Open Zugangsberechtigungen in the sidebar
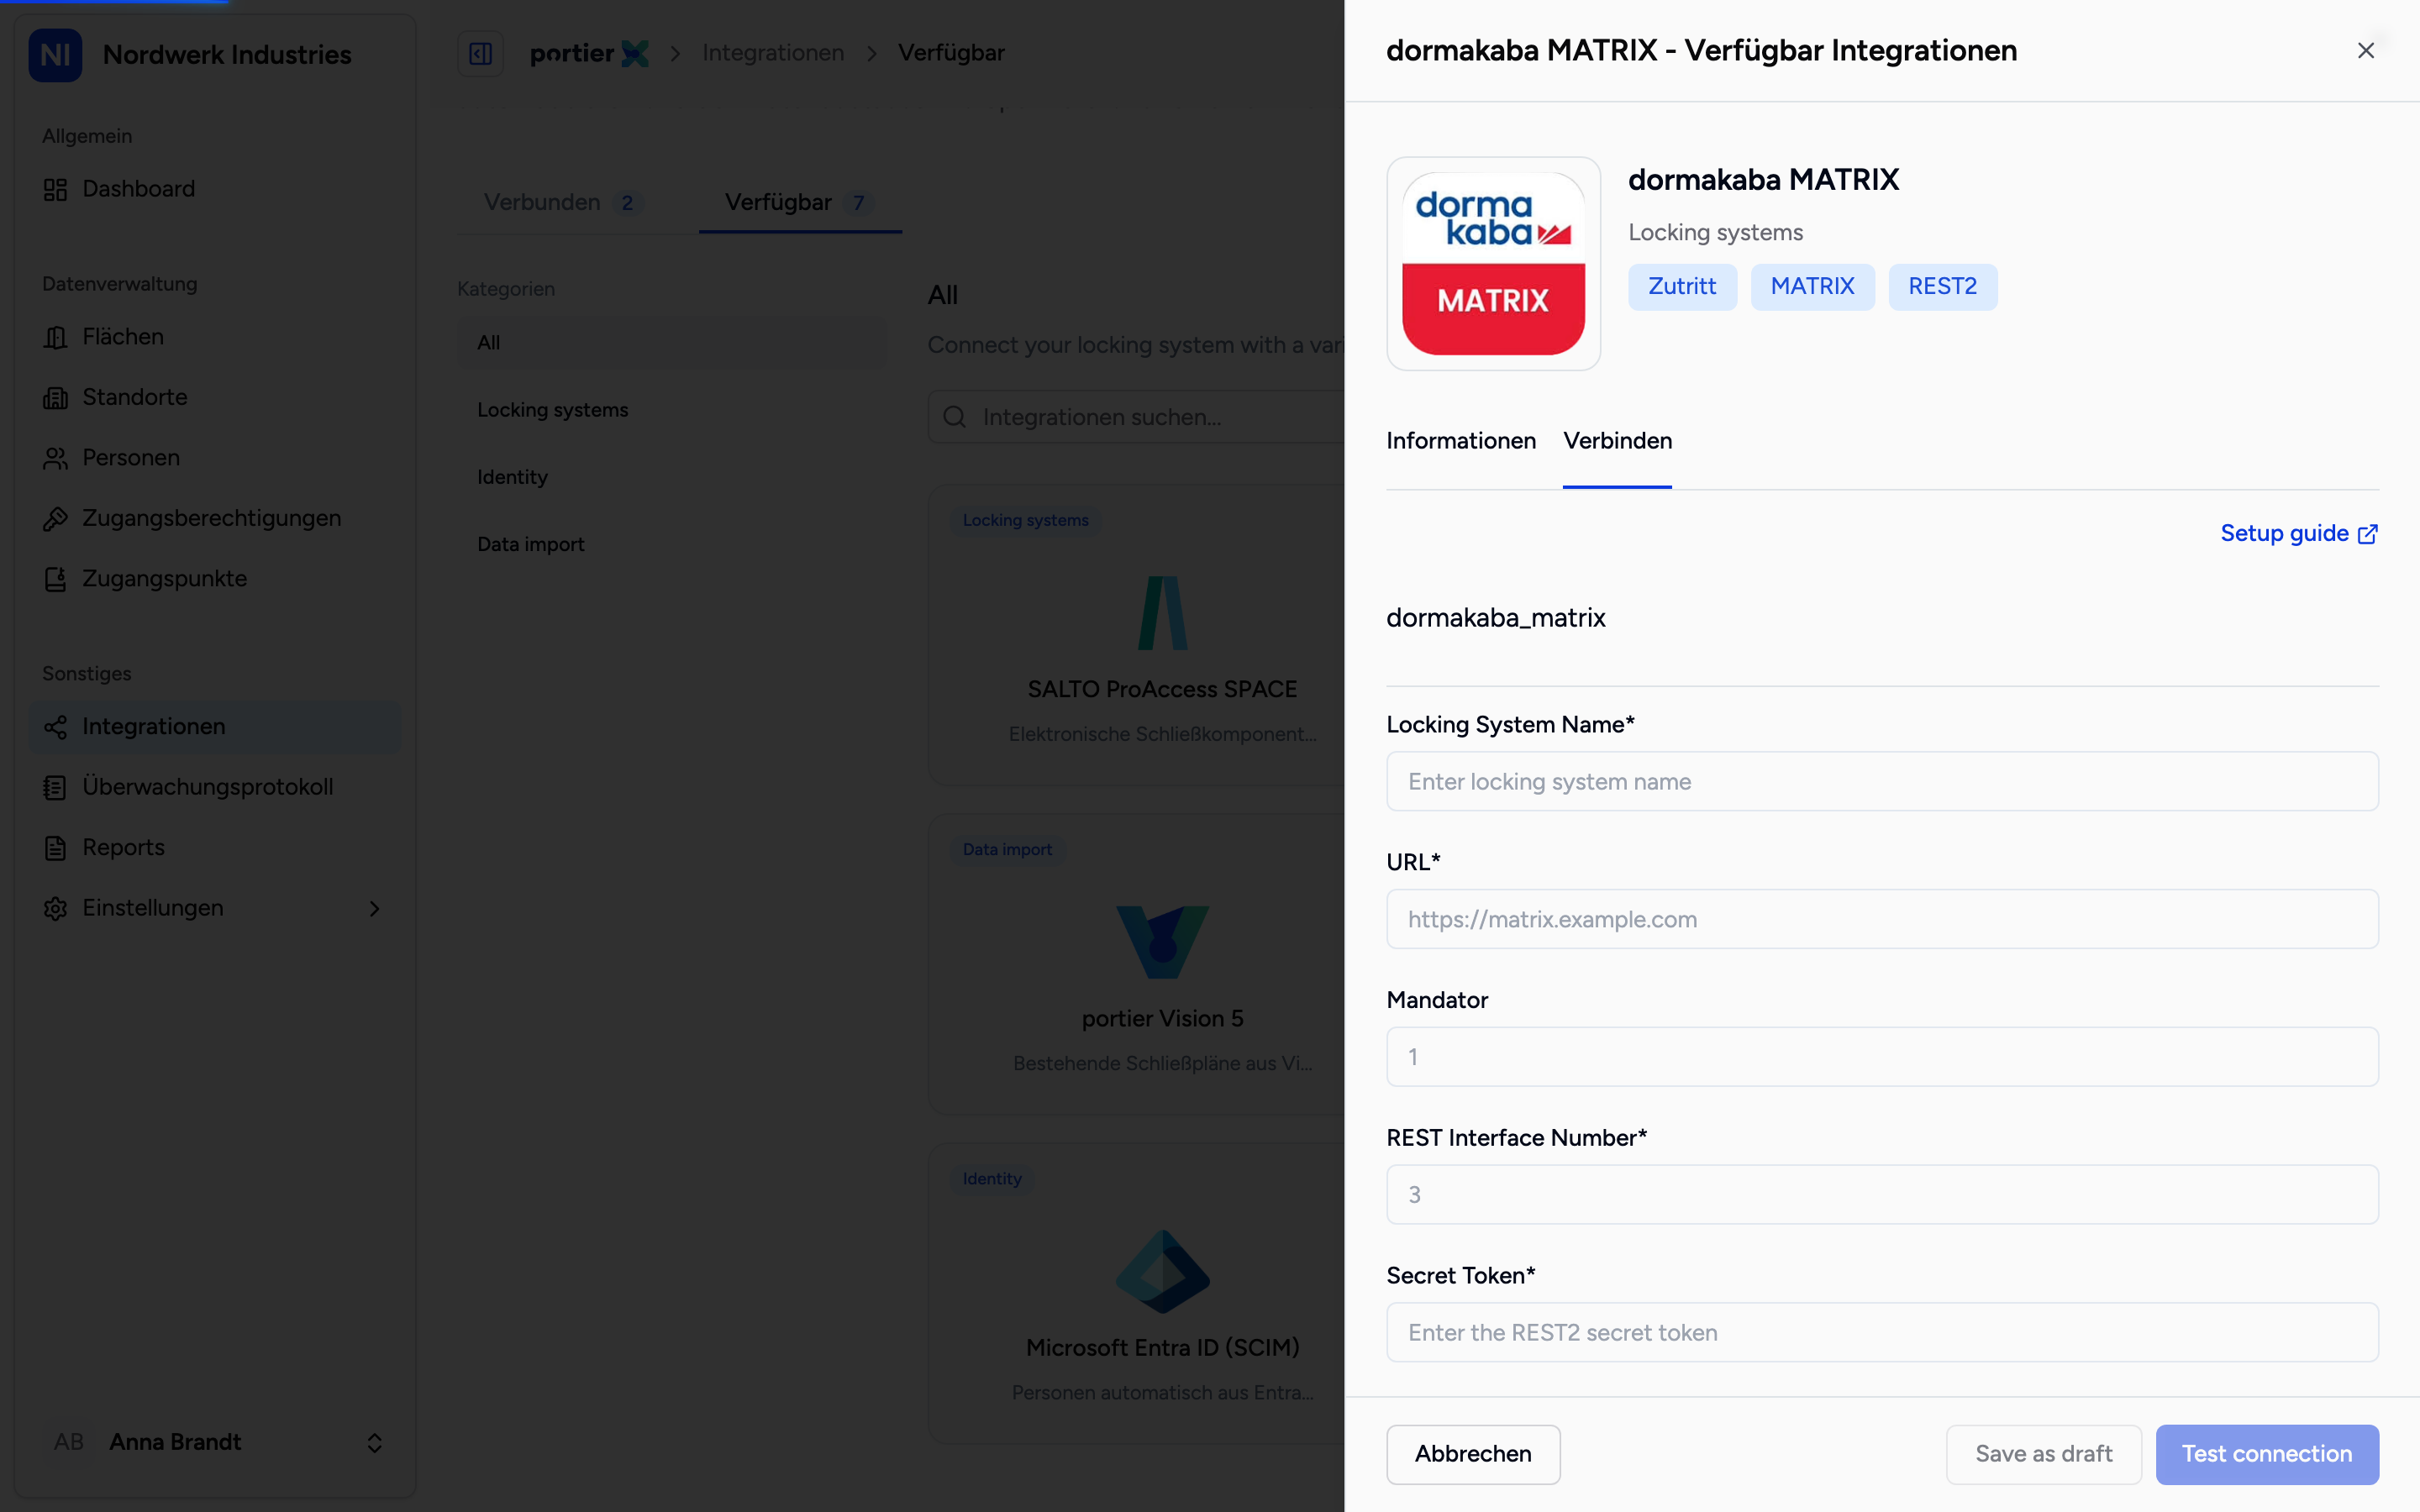The width and height of the screenshot is (2420, 1512). click(215, 519)
